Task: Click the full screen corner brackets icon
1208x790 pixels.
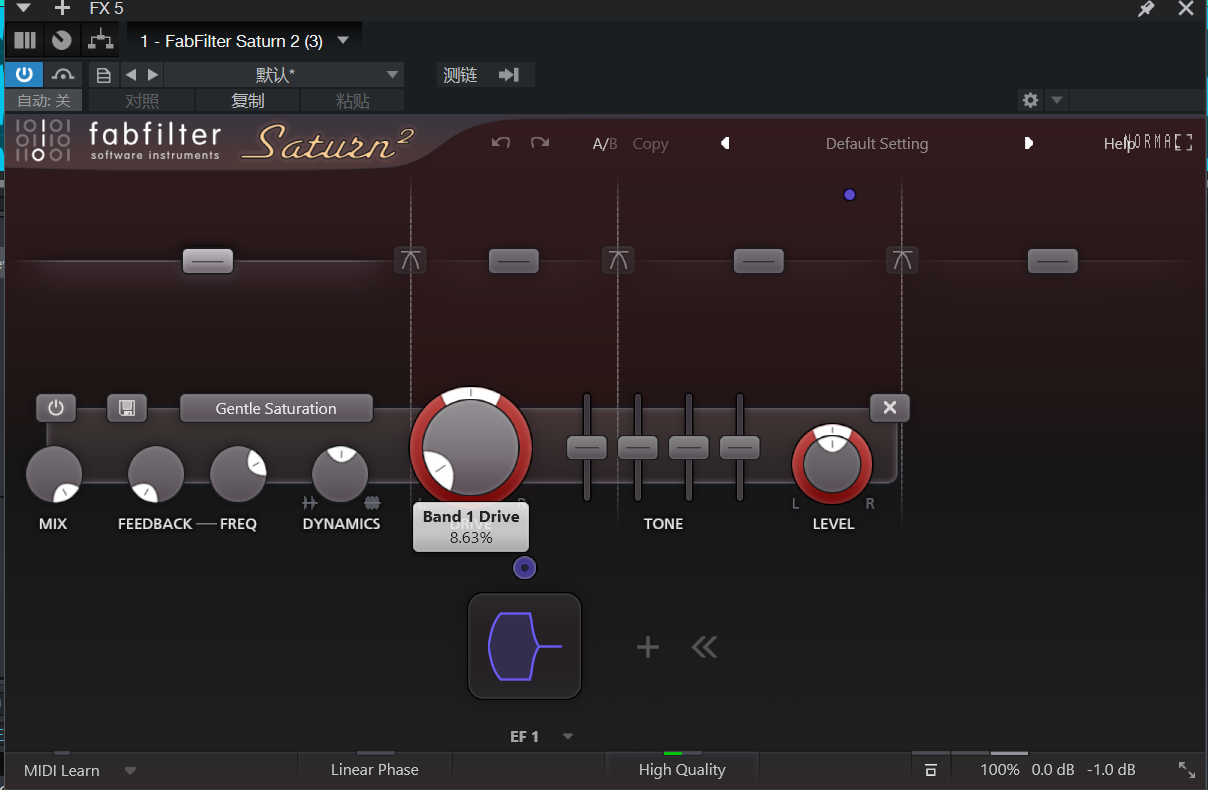Action: point(1184,143)
